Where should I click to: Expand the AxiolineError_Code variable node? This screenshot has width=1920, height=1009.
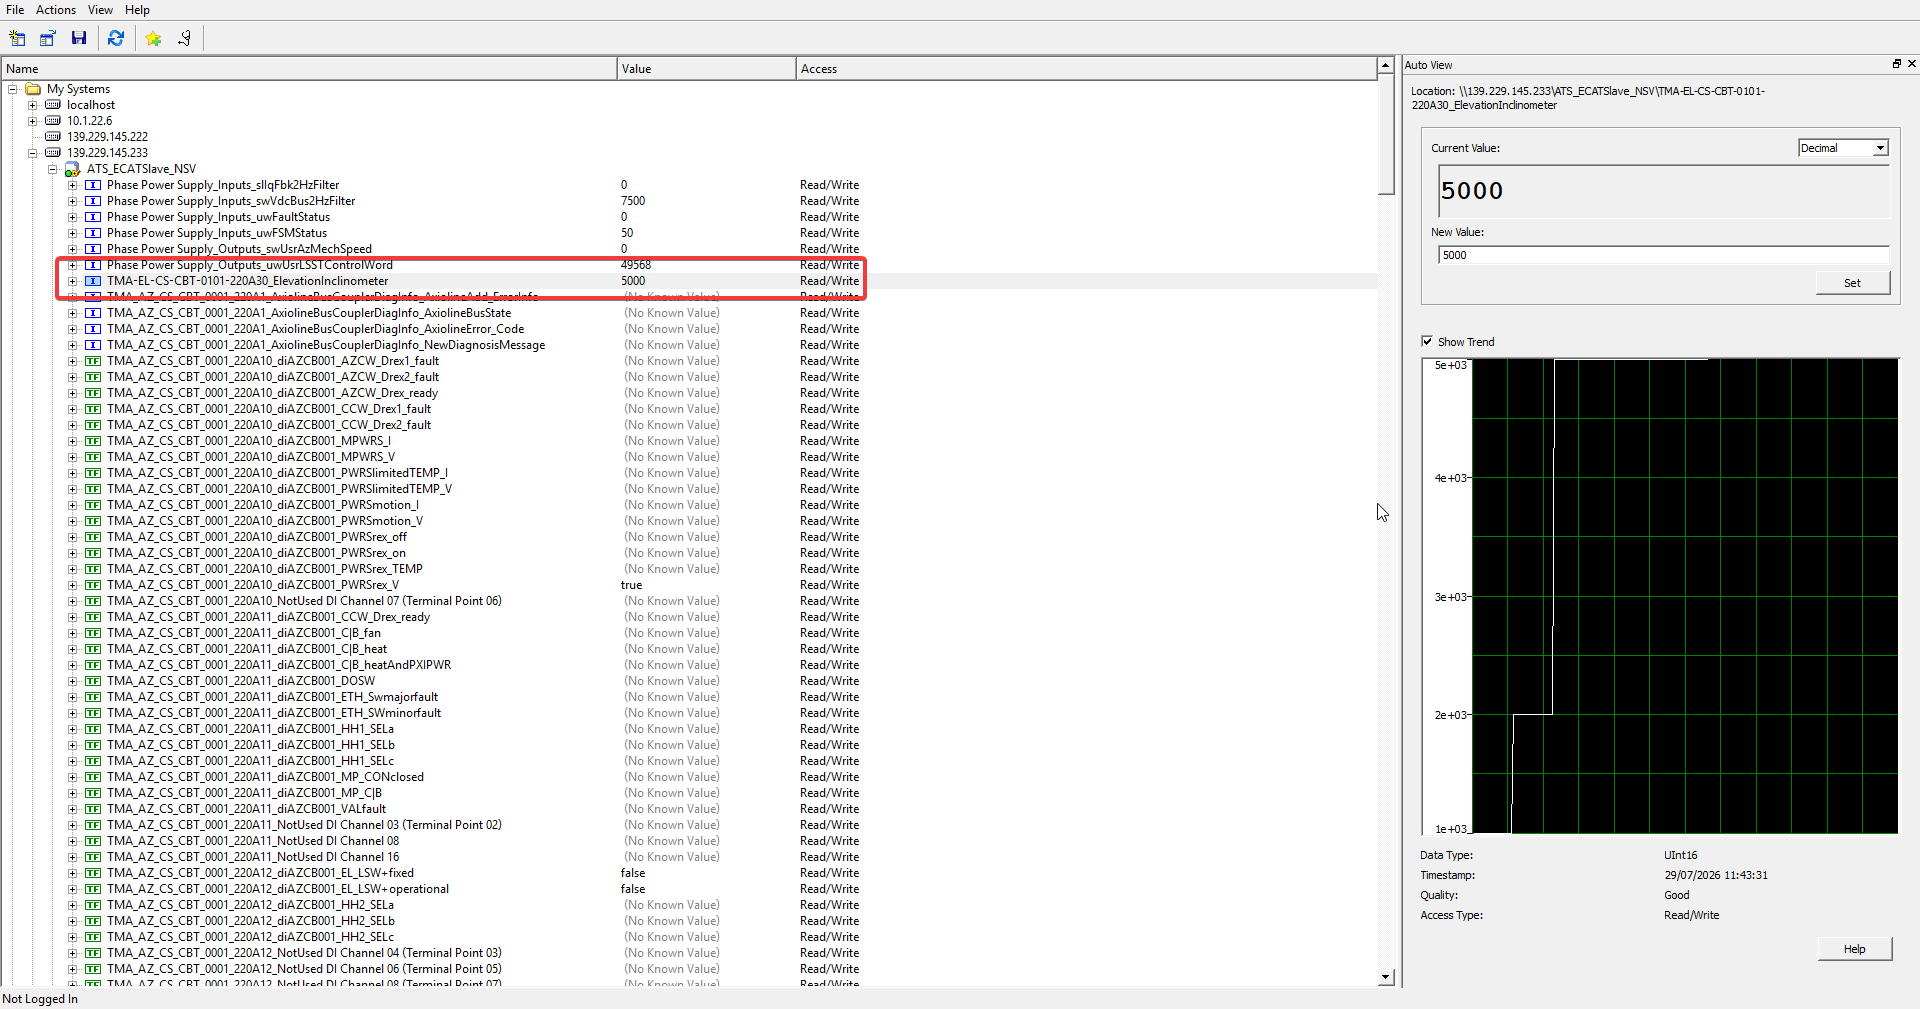(x=73, y=329)
